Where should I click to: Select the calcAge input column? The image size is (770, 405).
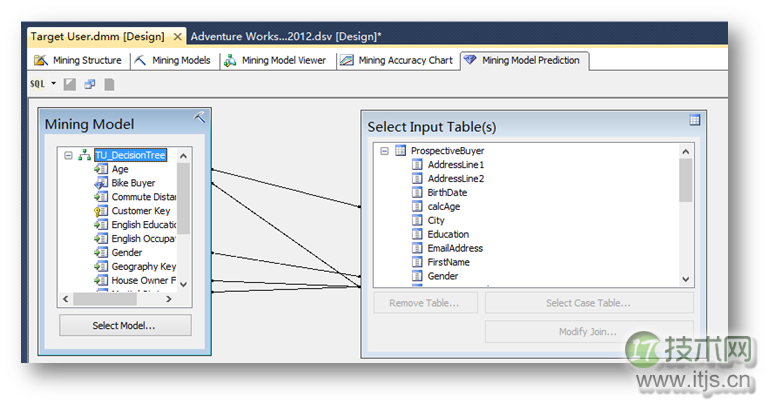point(444,207)
